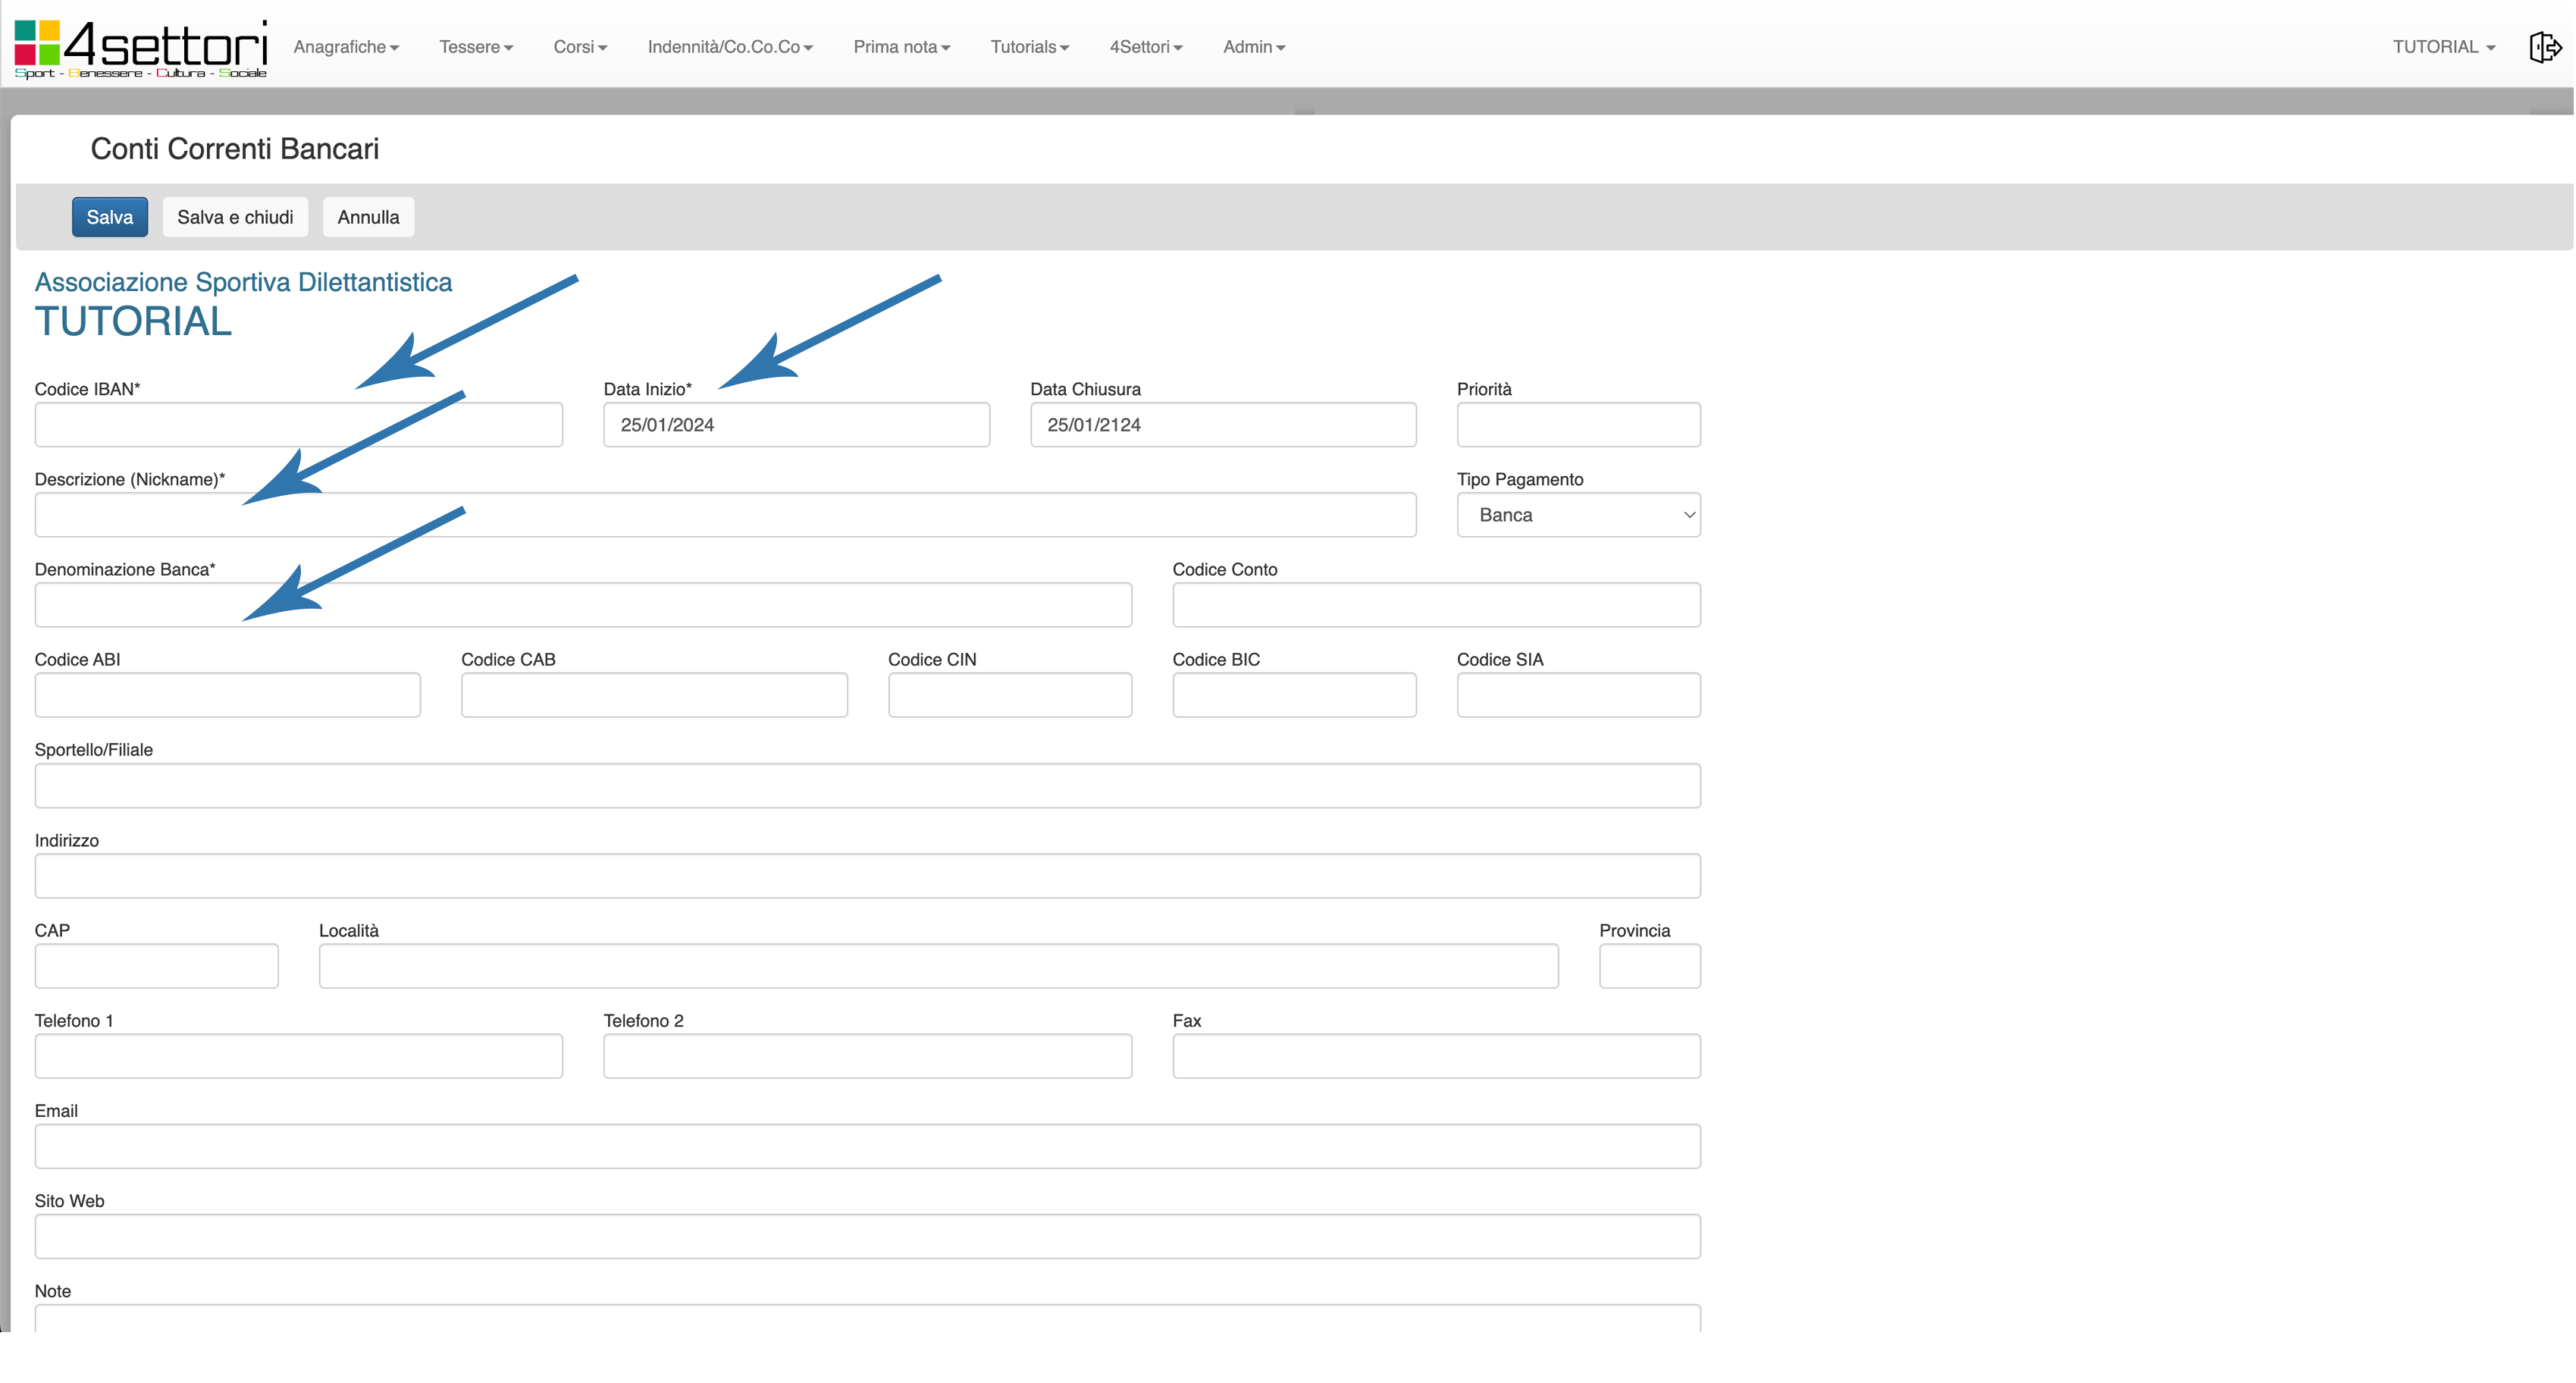Click the Codice BIC input
This screenshot has height=1383, width=2576.
pos(1293,695)
